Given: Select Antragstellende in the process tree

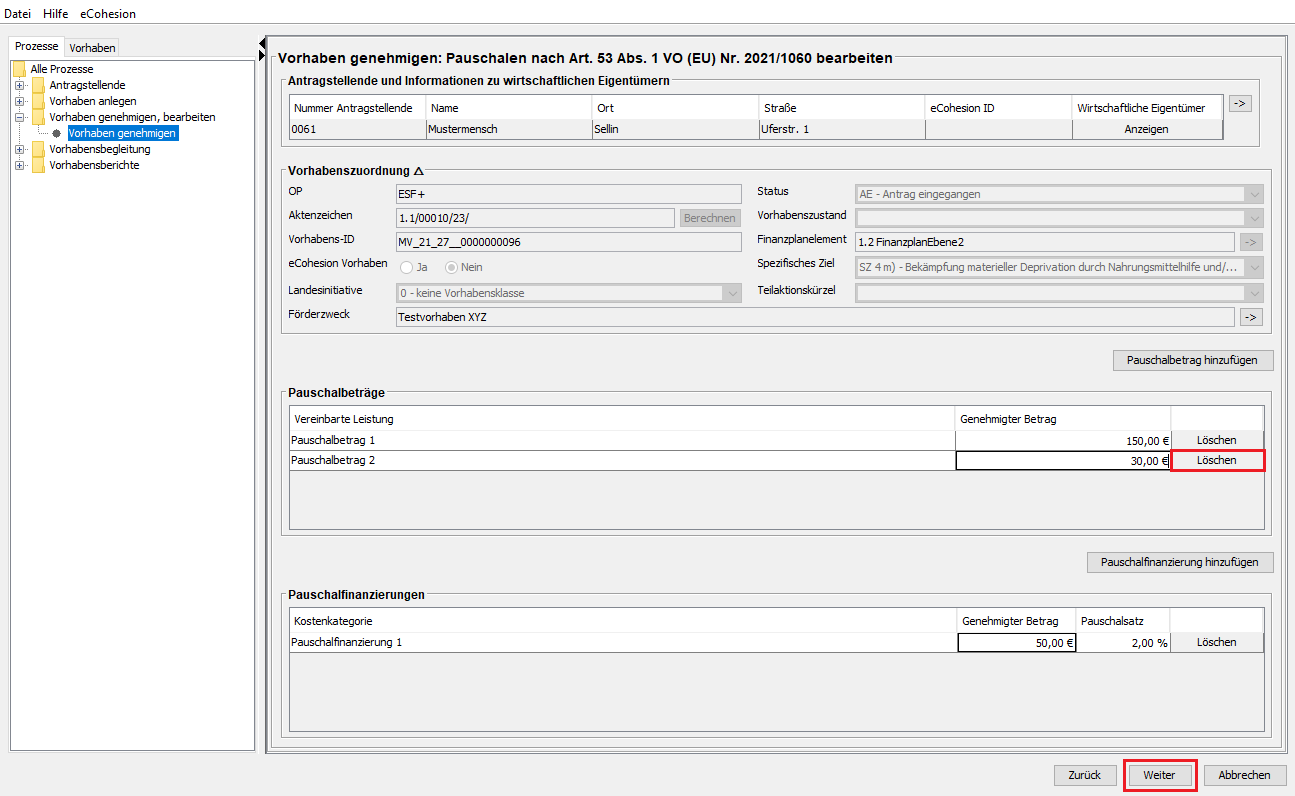Looking at the screenshot, I should [x=87, y=85].
